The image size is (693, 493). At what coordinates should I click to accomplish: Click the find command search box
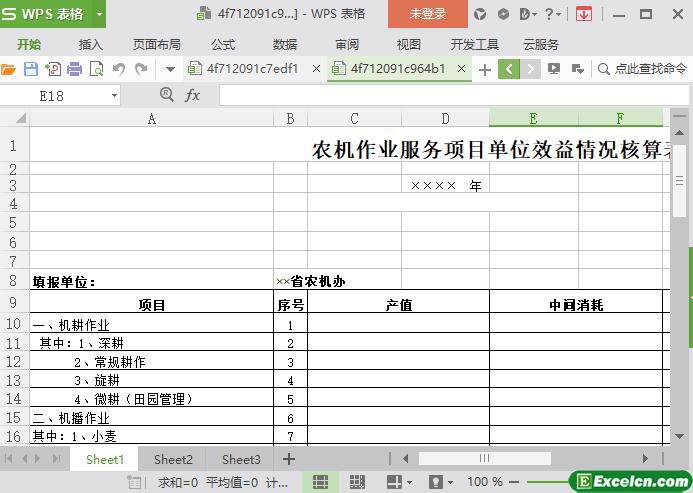[x=643, y=69]
